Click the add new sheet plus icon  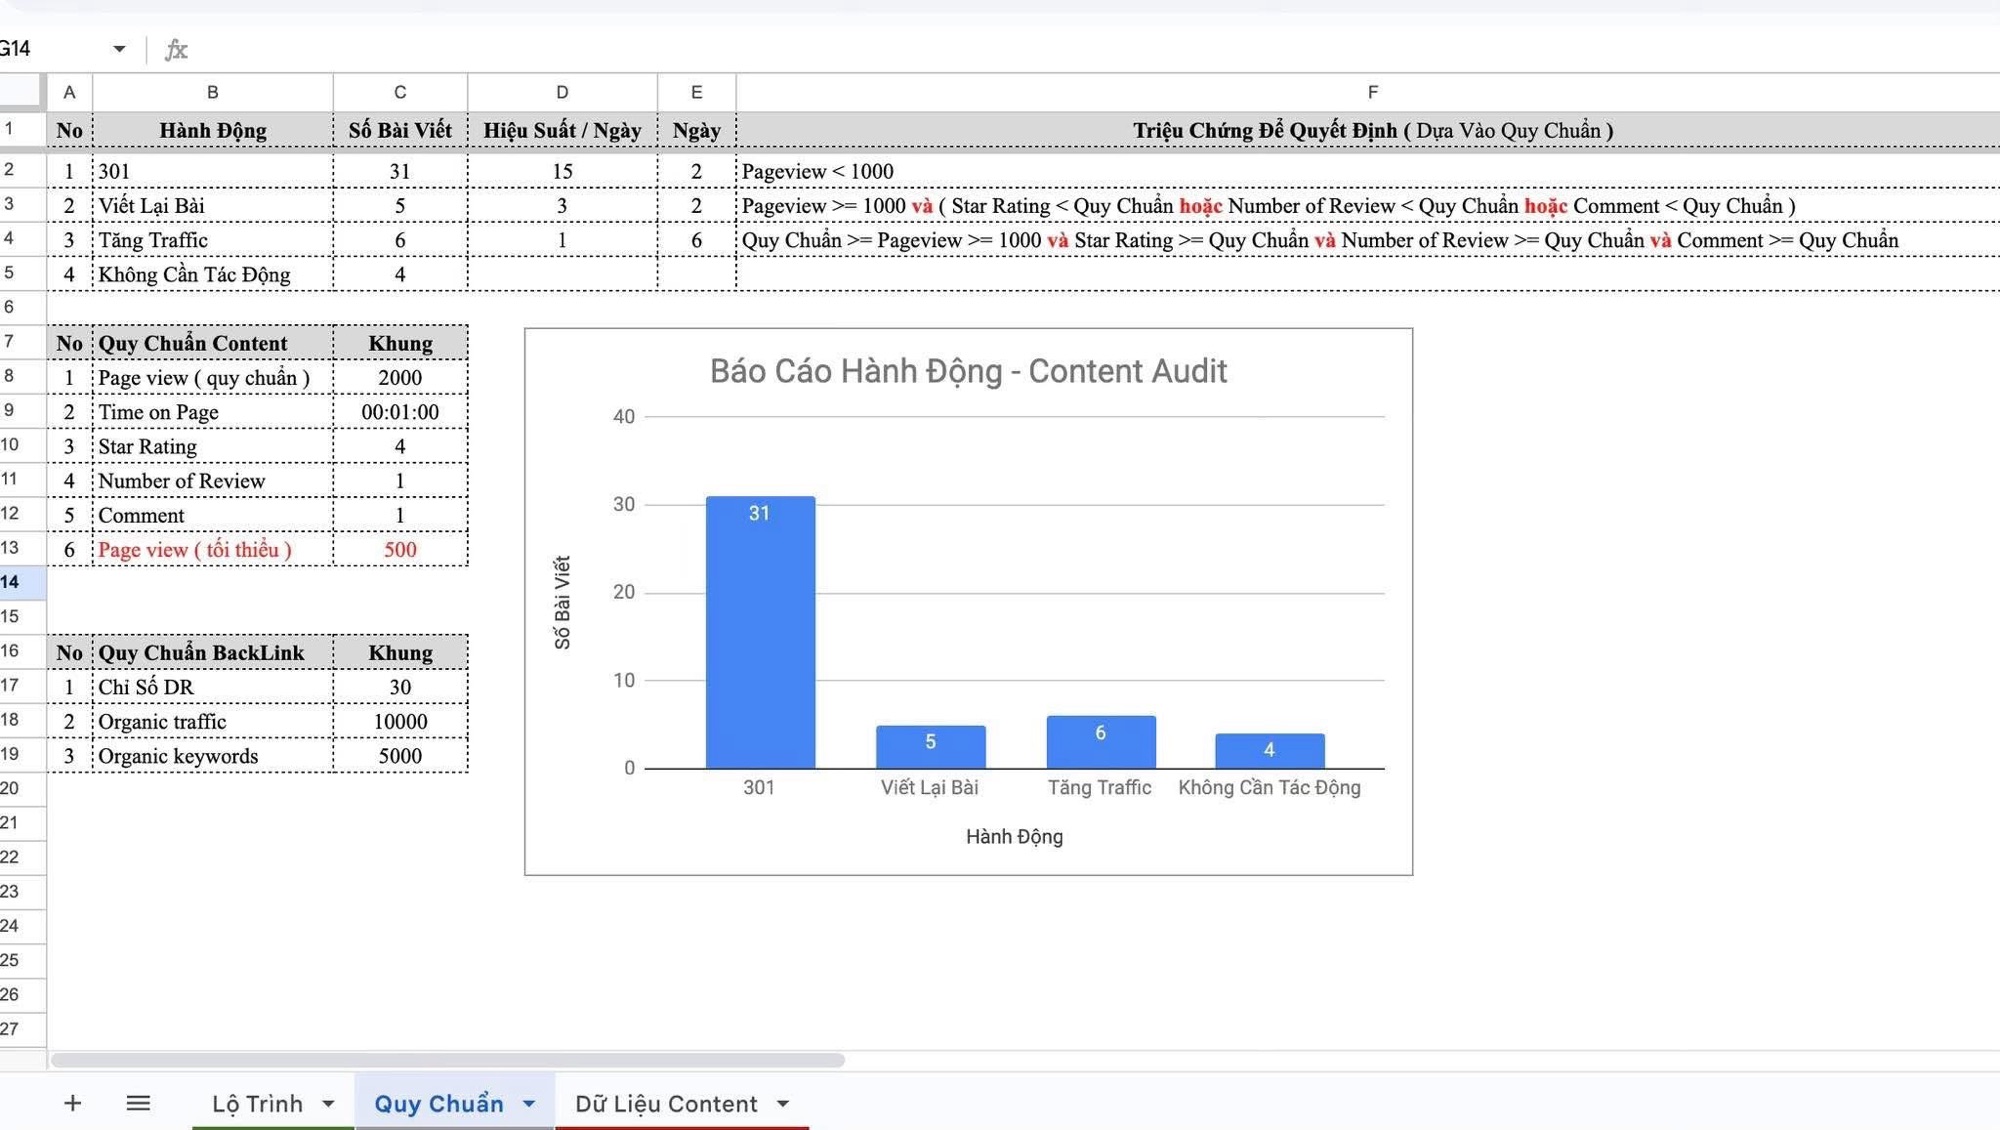tap(72, 1103)
